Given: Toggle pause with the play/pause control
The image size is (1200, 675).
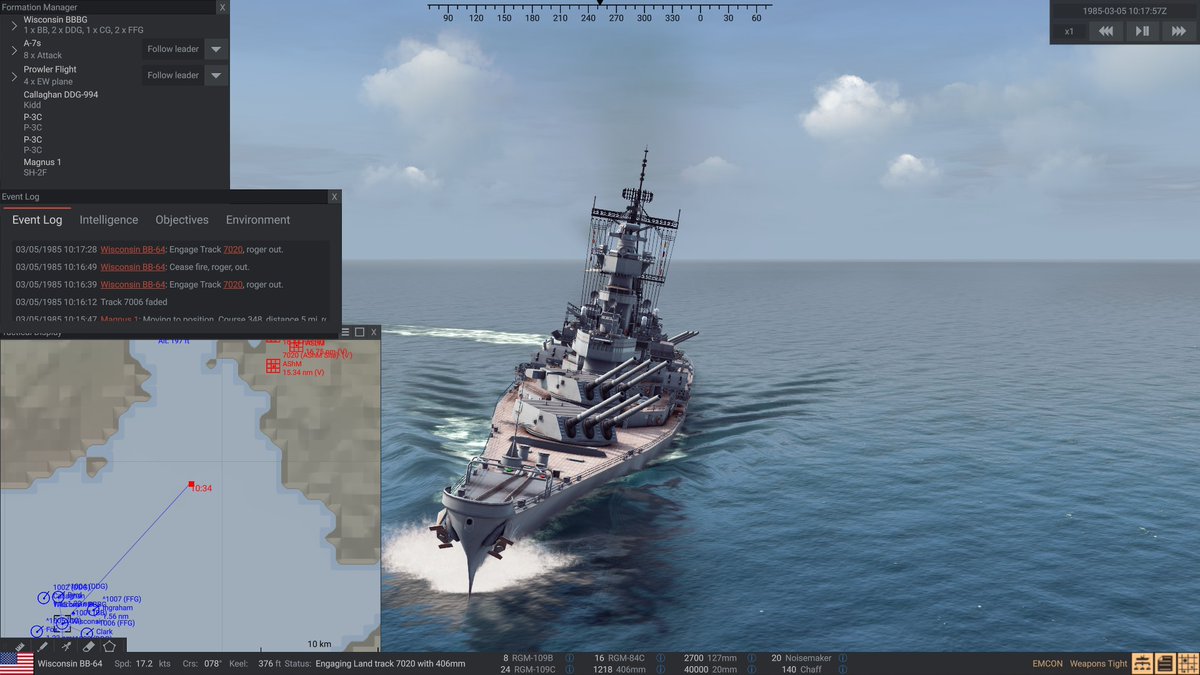Looking at the screenshot, I should coord(1143,31).
